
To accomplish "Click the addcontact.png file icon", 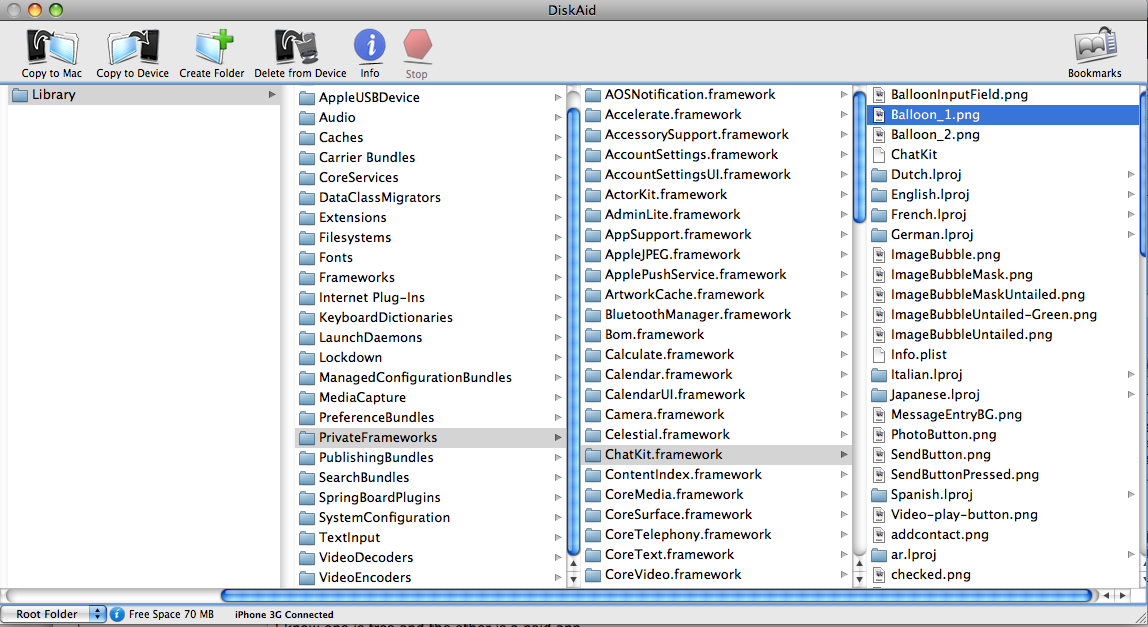I will click(x=879, y=535).
